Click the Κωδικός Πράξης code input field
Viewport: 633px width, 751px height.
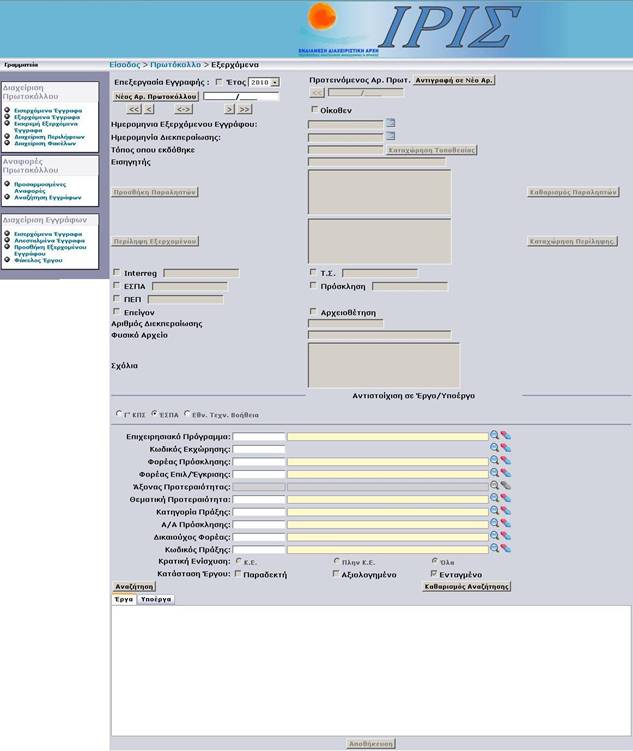click(258, 549)
